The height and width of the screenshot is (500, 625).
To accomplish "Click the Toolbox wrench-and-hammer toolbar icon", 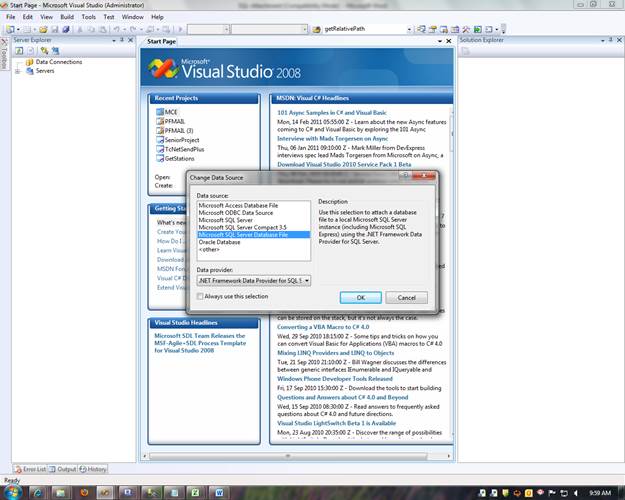I will [466, 29].
